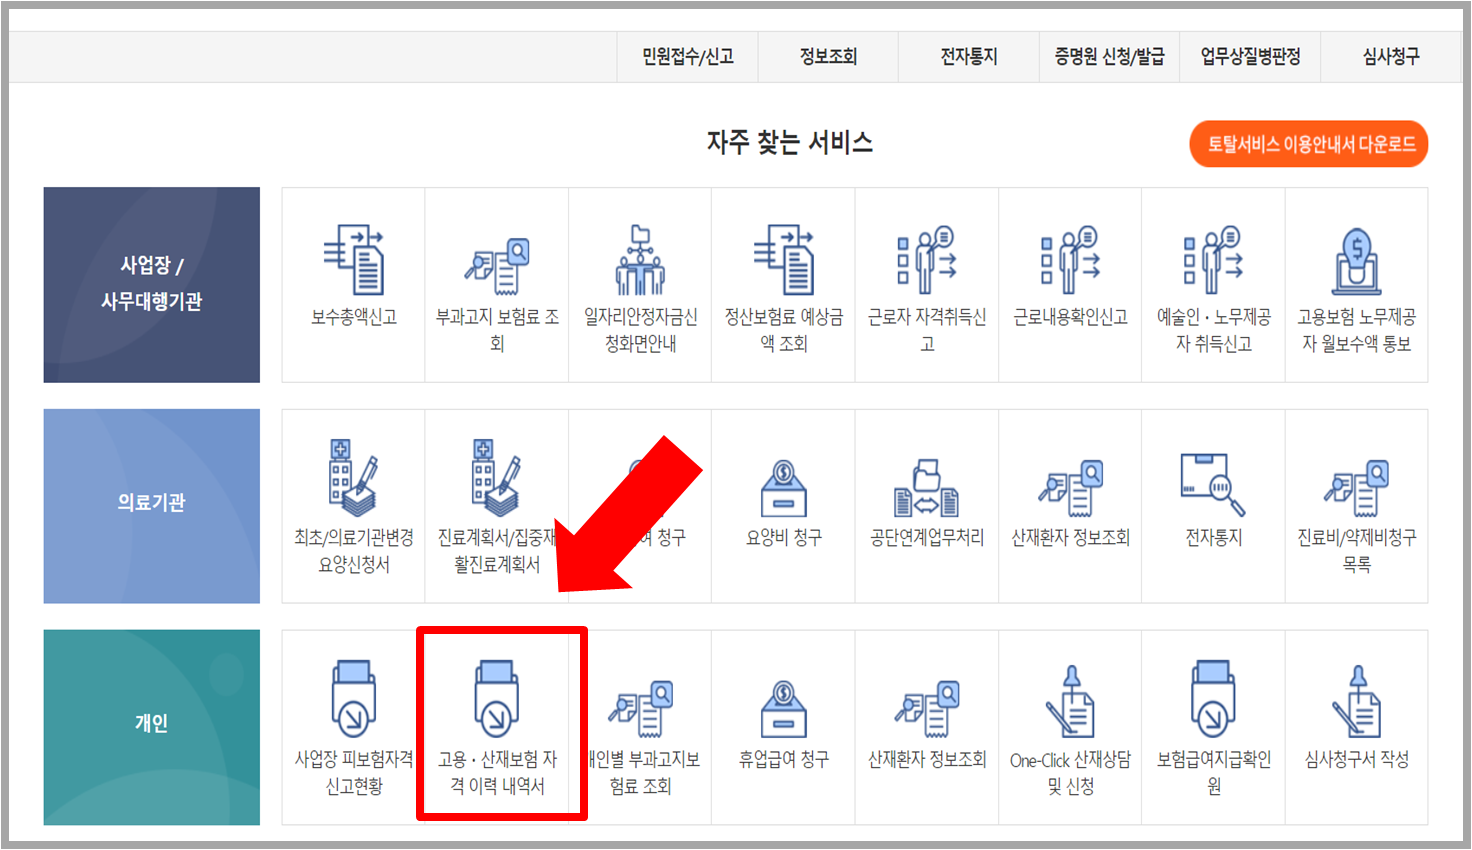This screenshot has height=850, width=1472.
Task: Open the 공단연계업무처리 icon
Action: tap(926, 505)
